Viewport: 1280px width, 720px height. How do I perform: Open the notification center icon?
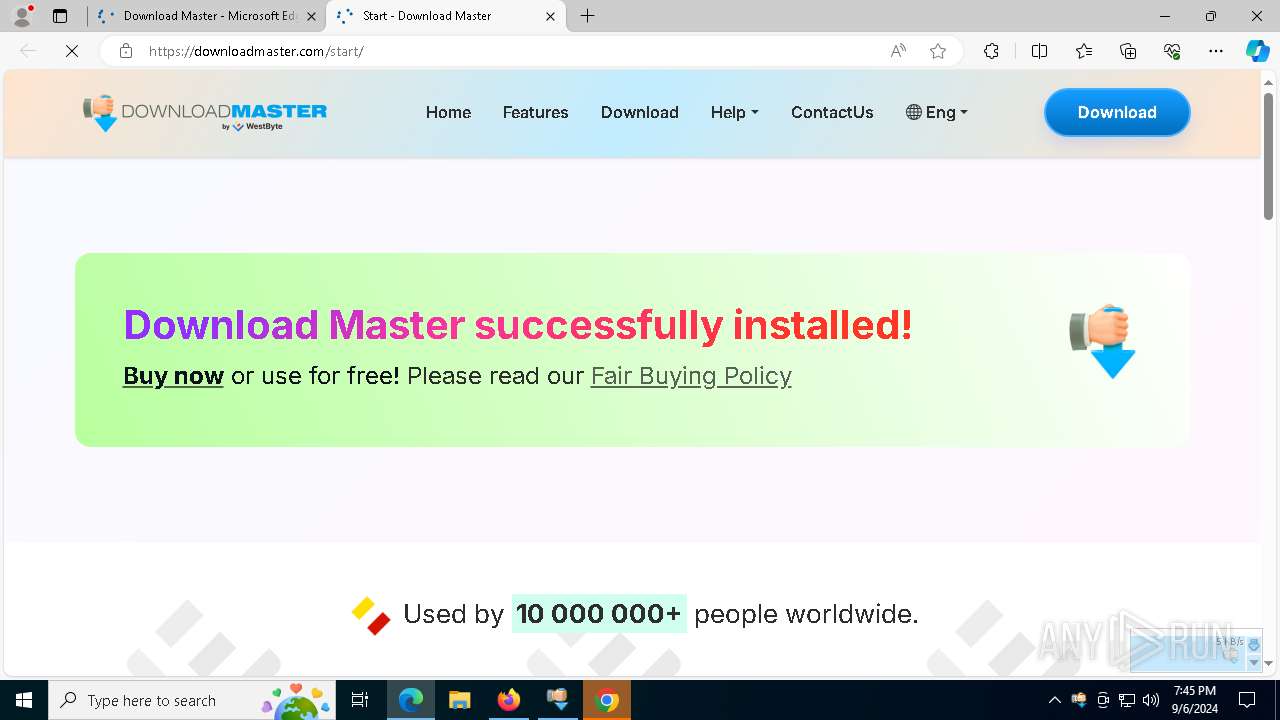click(1247, 700)
